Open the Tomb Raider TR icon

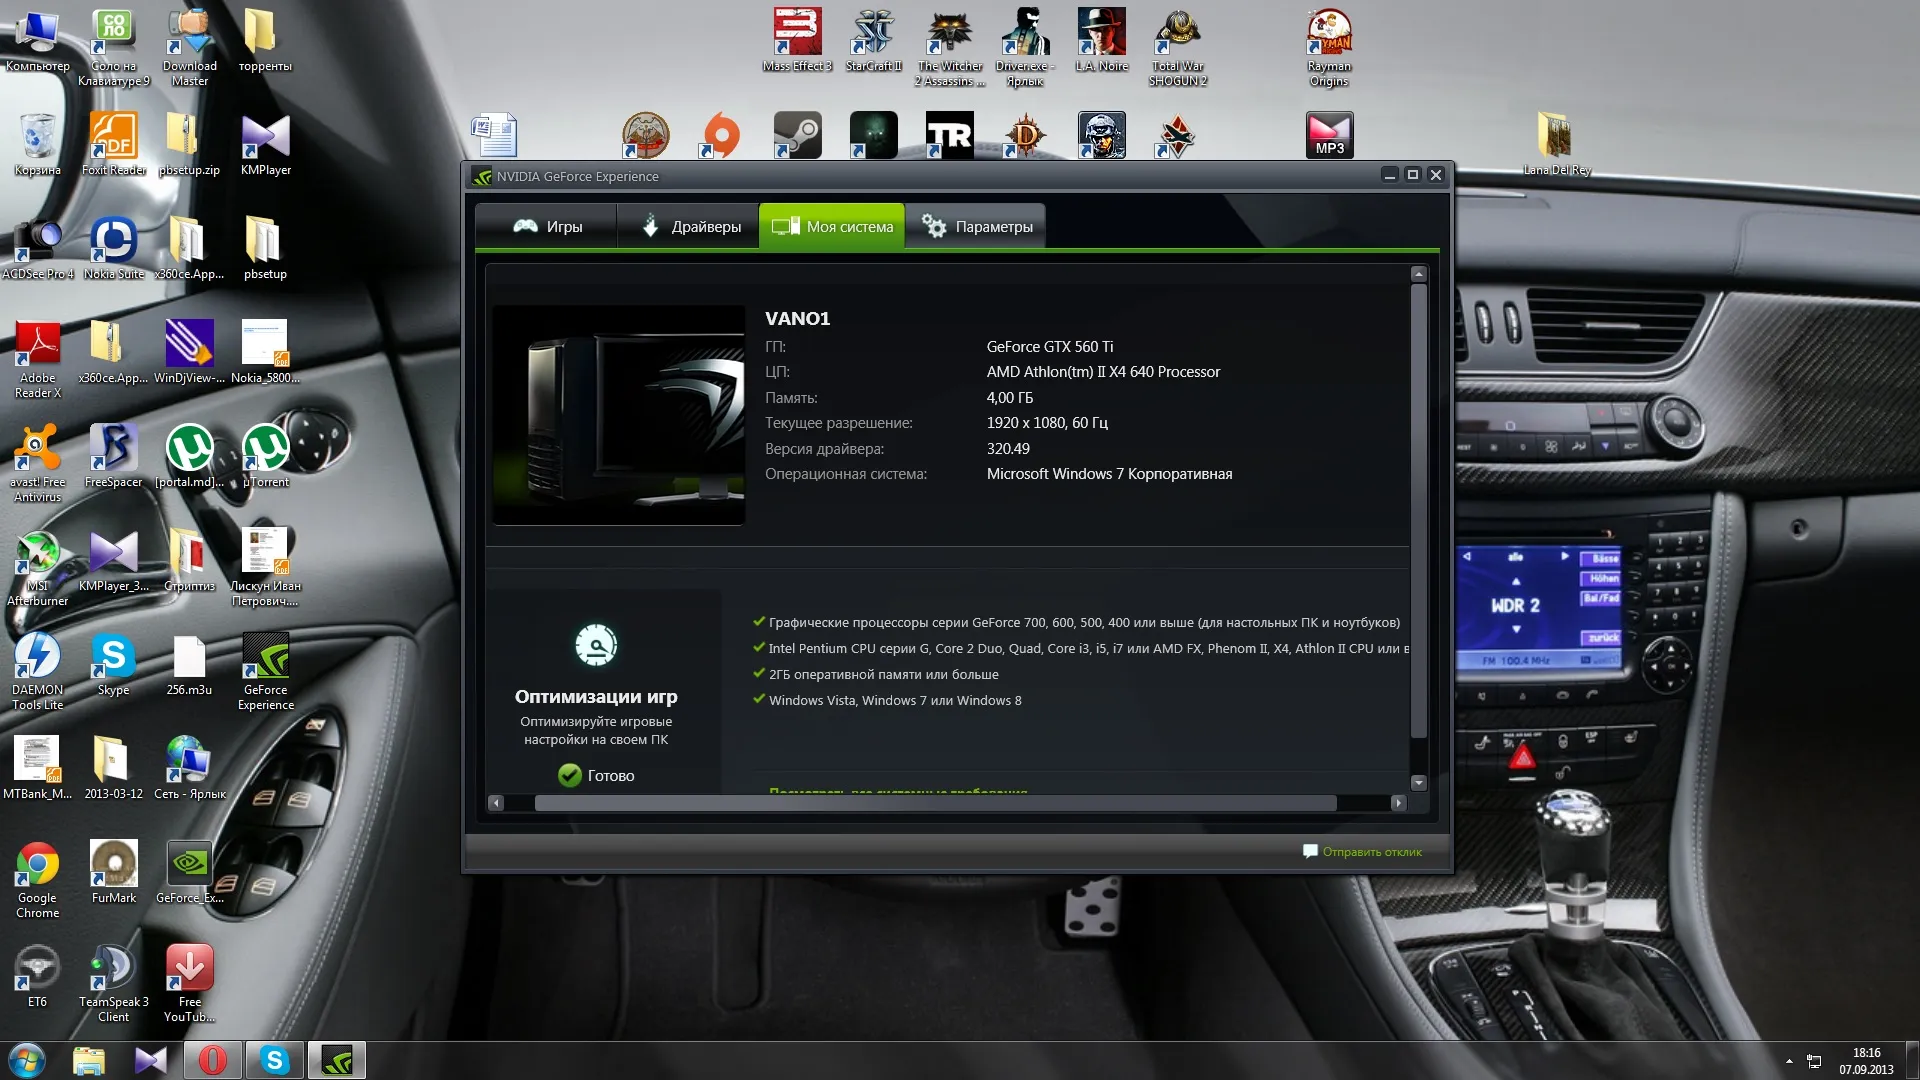point(949,135)
